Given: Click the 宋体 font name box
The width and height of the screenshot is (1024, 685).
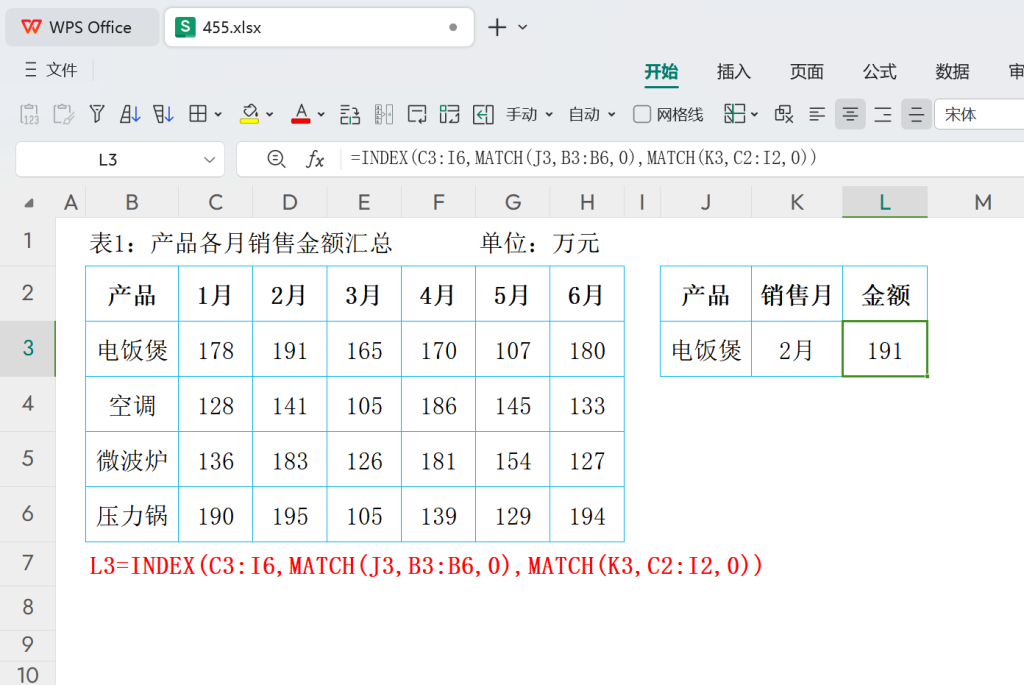Looking at the screenshot, I should pyautogui.click(x=980, y=115).
